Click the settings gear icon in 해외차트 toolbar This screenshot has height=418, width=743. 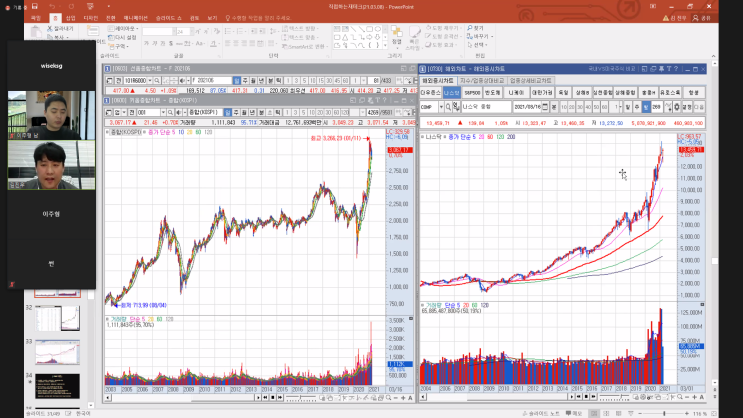[677, 107]
